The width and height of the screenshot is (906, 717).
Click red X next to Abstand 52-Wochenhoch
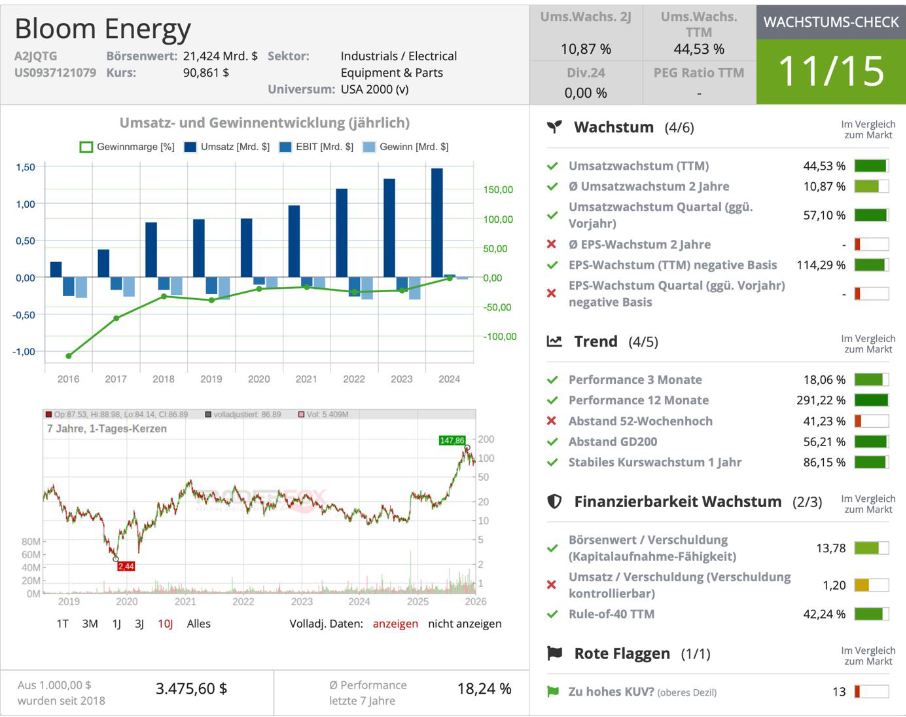coord(552,421)
